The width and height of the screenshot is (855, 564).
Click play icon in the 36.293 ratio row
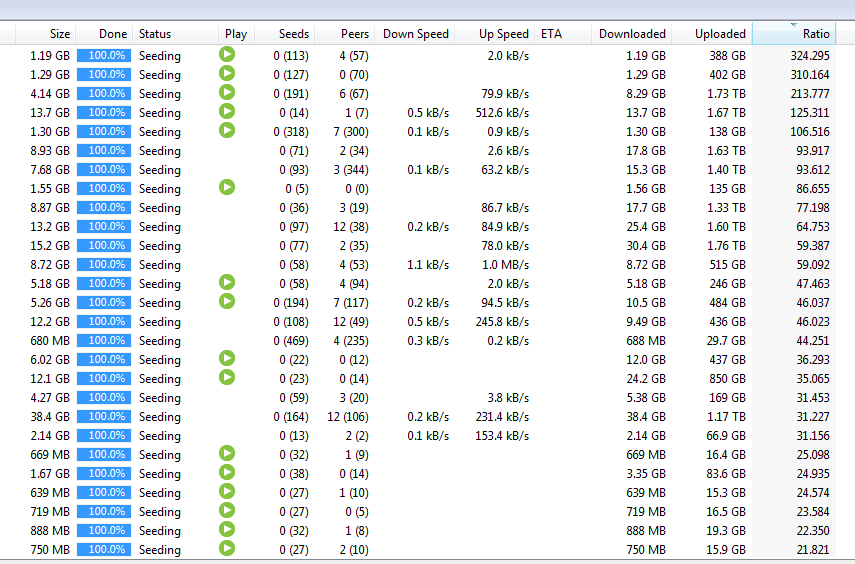coord(227,358)
